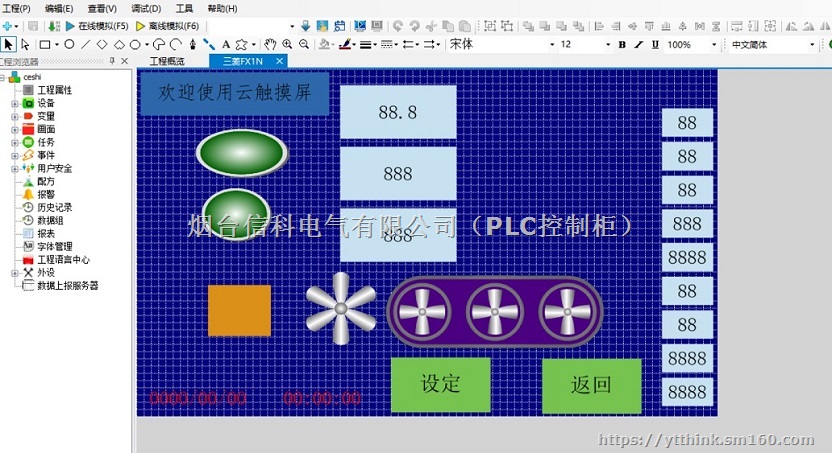The width and height of the screenshot is (832, 453).
Task: Select the blue polyline tool
Action: [x=209, y=45]
